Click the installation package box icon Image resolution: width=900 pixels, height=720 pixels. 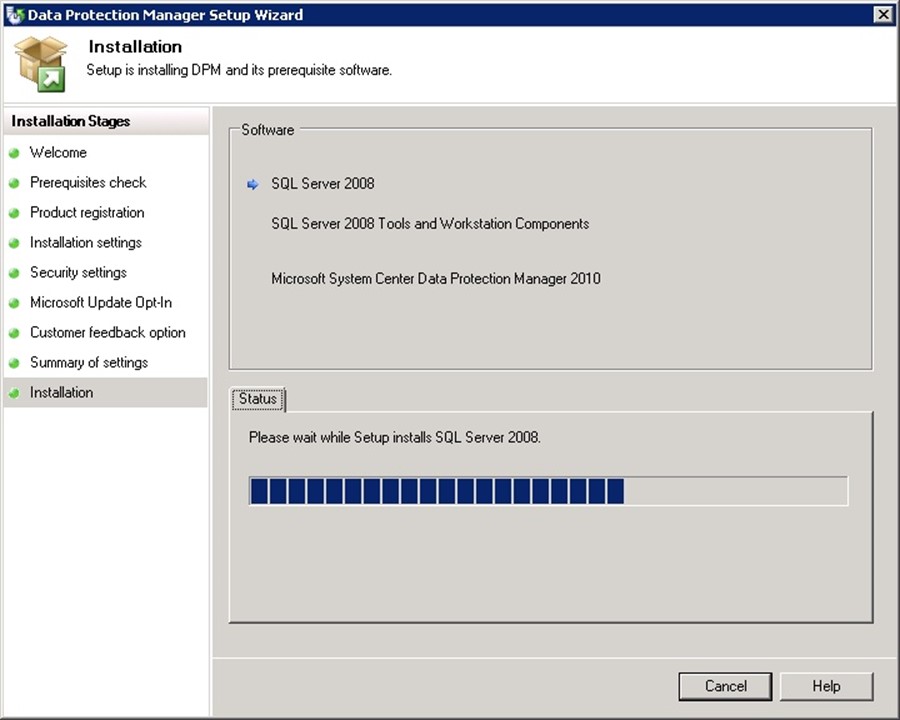tap(40, 63)
